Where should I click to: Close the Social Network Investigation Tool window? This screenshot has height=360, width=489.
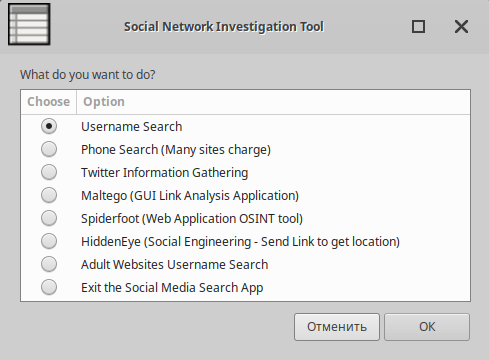[x=461, y=27]
